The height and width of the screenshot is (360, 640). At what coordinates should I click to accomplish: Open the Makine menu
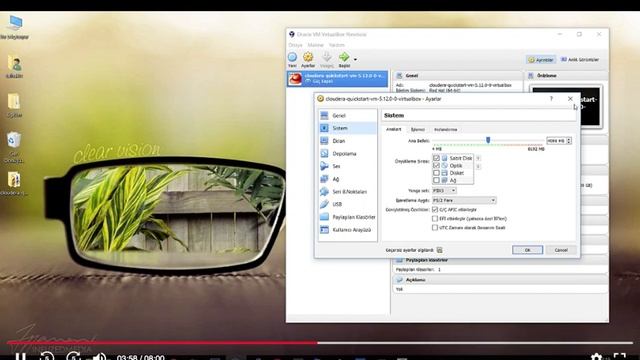pos(316,45)
